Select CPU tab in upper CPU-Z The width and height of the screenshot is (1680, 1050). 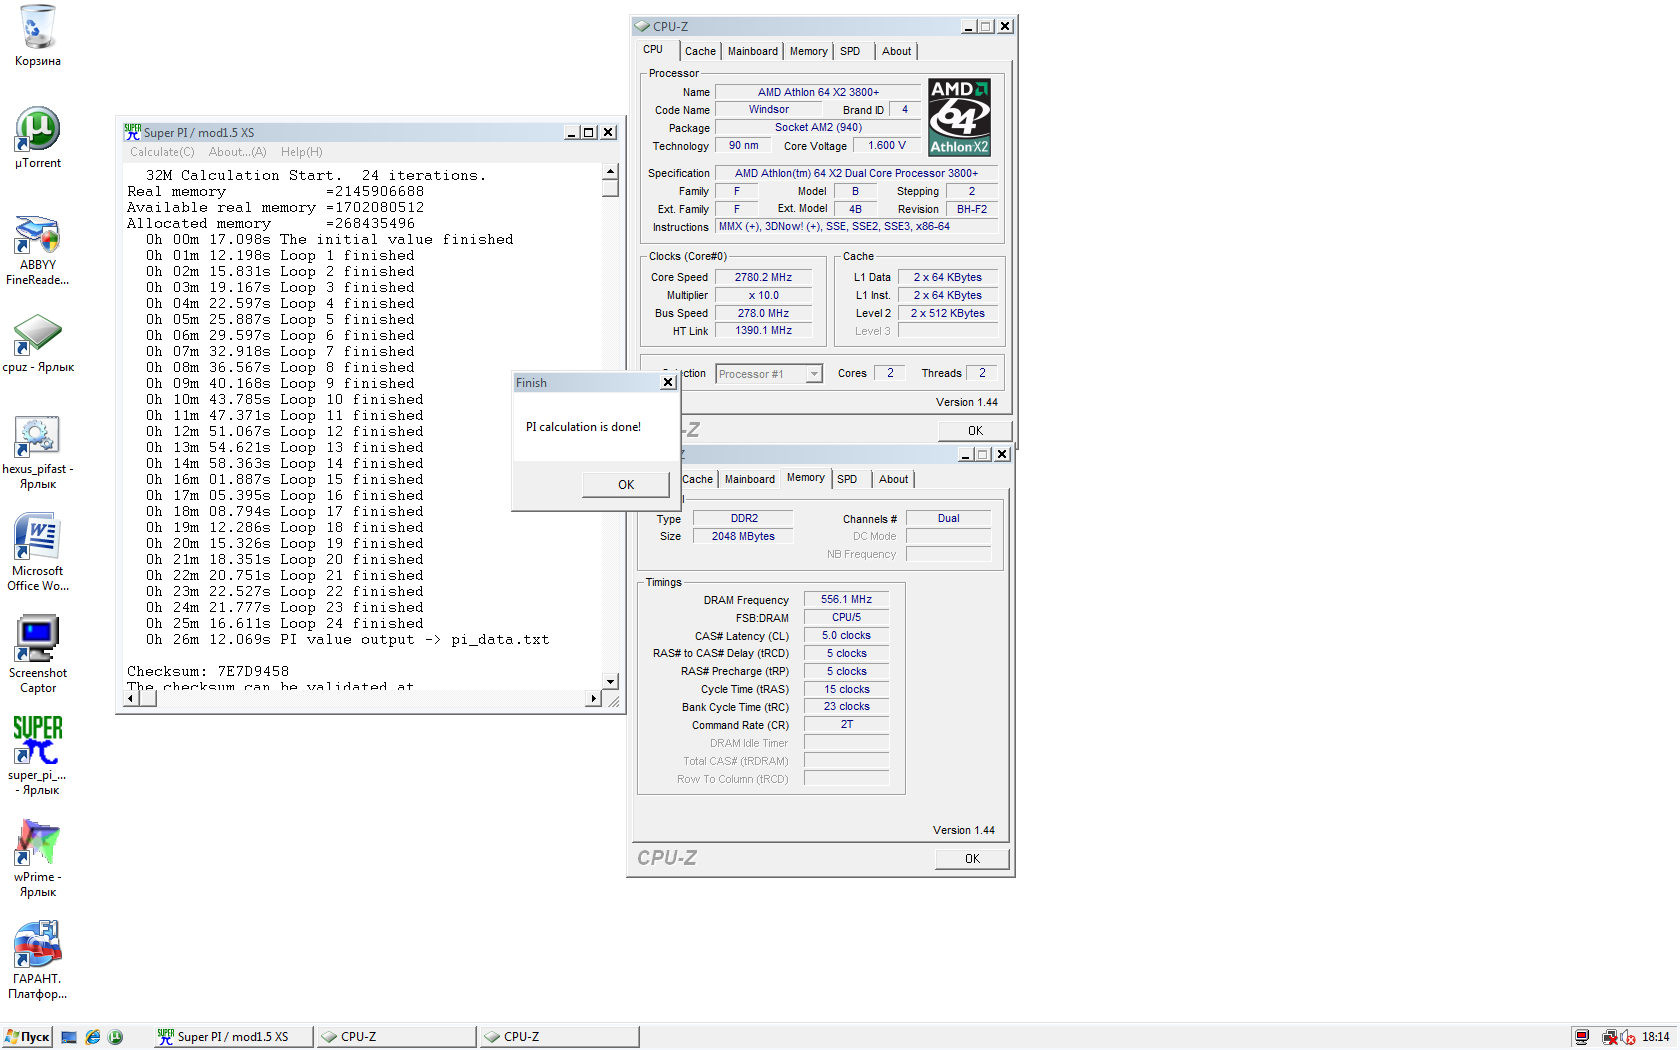653,49
